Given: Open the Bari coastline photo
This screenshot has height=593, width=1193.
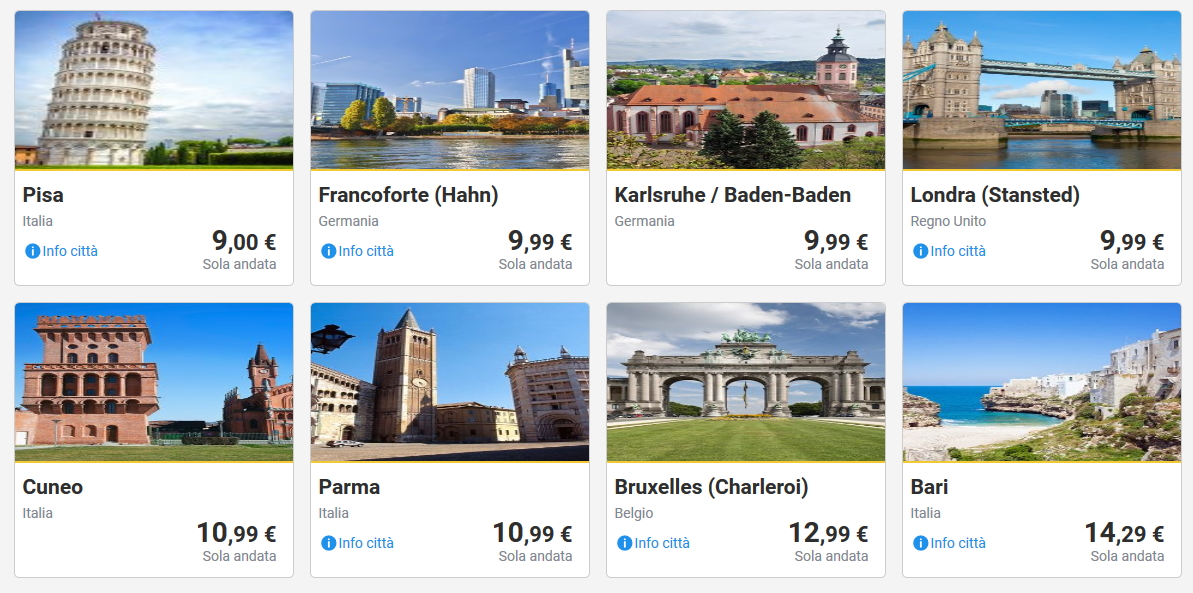Looking at the screenshot, I should point(1042,382).
